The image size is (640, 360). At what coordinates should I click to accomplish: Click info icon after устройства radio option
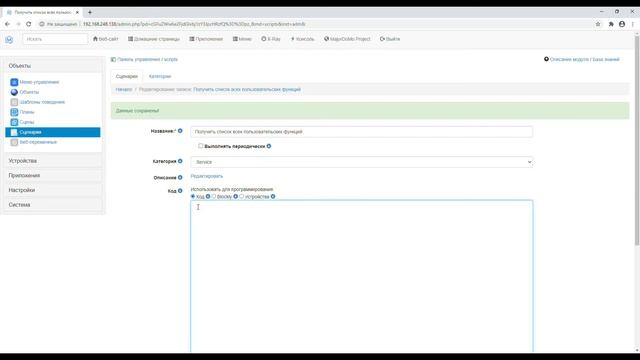click(273, 197)
